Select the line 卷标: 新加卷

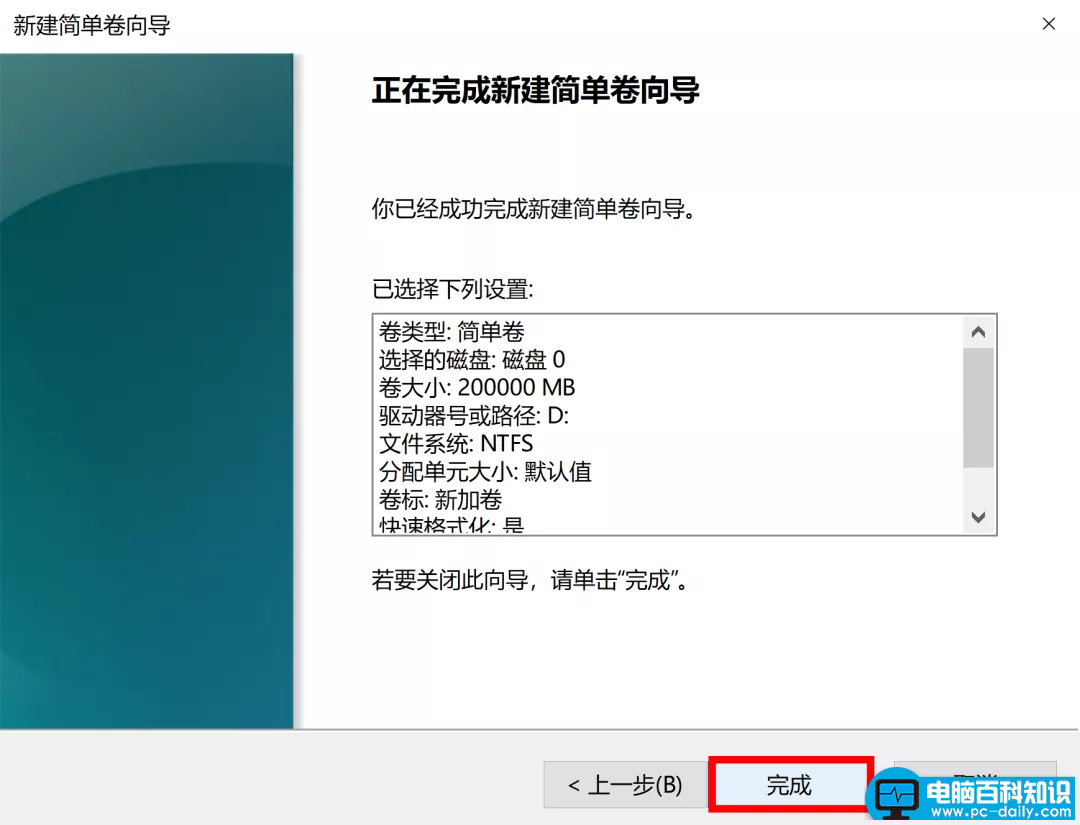pyautogui.click(x=440, y=499)
